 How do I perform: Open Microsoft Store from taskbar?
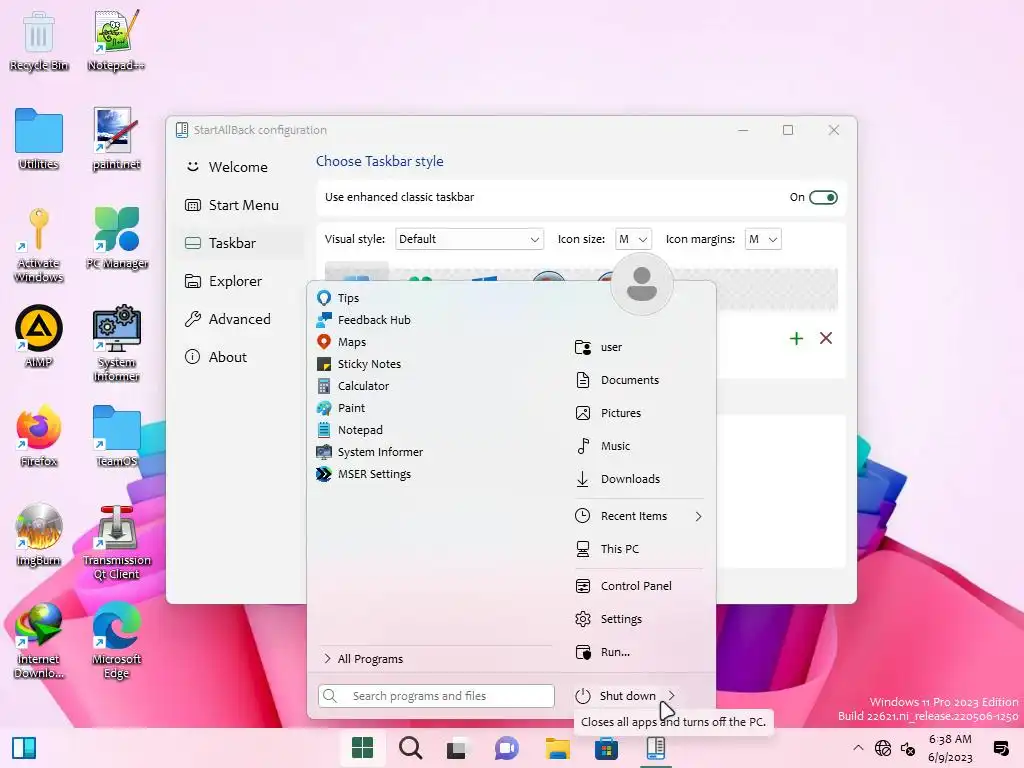[x=606, y=748]
